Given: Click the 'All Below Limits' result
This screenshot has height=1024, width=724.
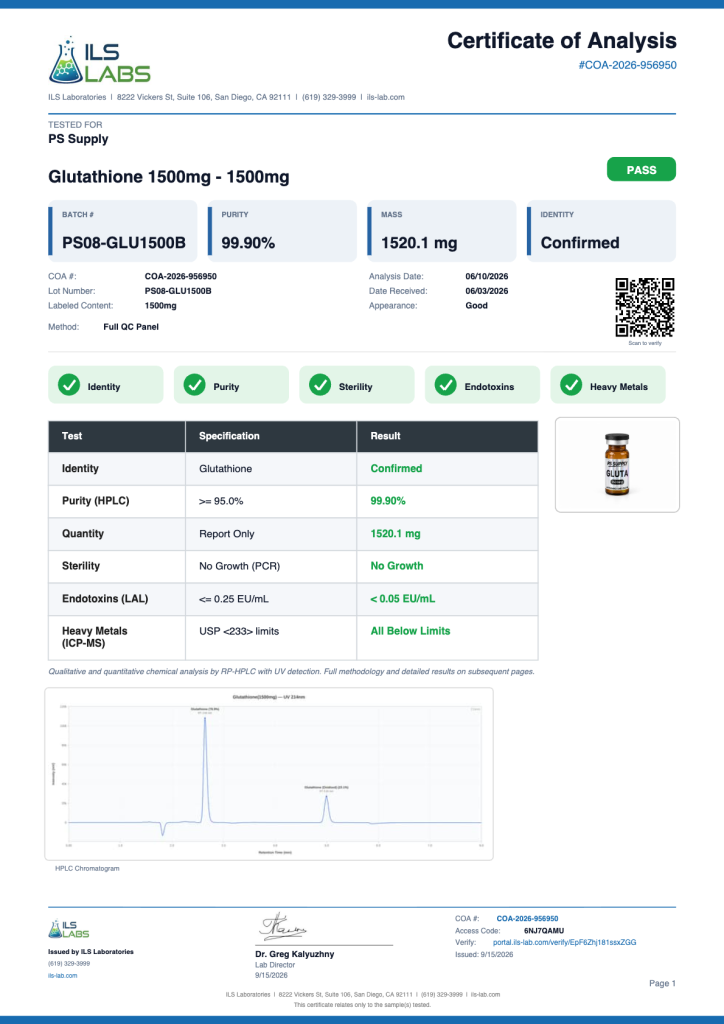Looking at the screenshot, I should tap(411, 632).
